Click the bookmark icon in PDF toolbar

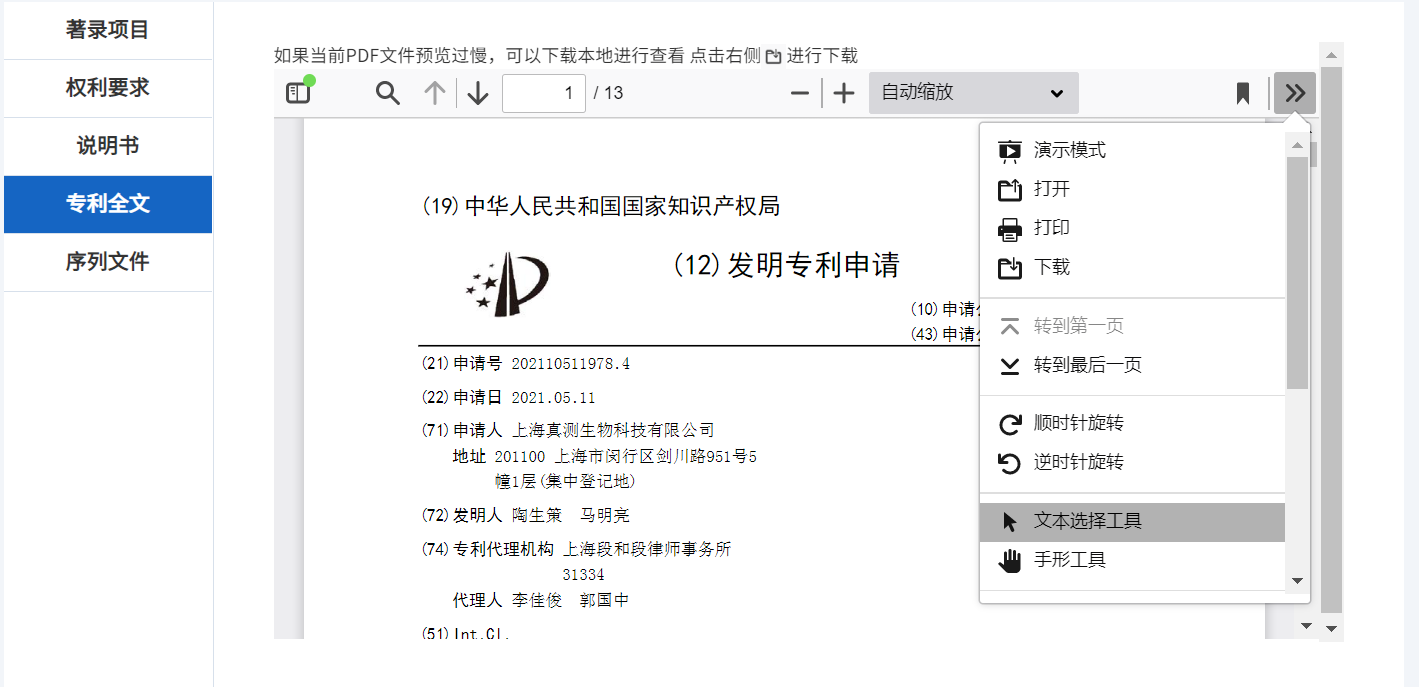[1243, 93]
